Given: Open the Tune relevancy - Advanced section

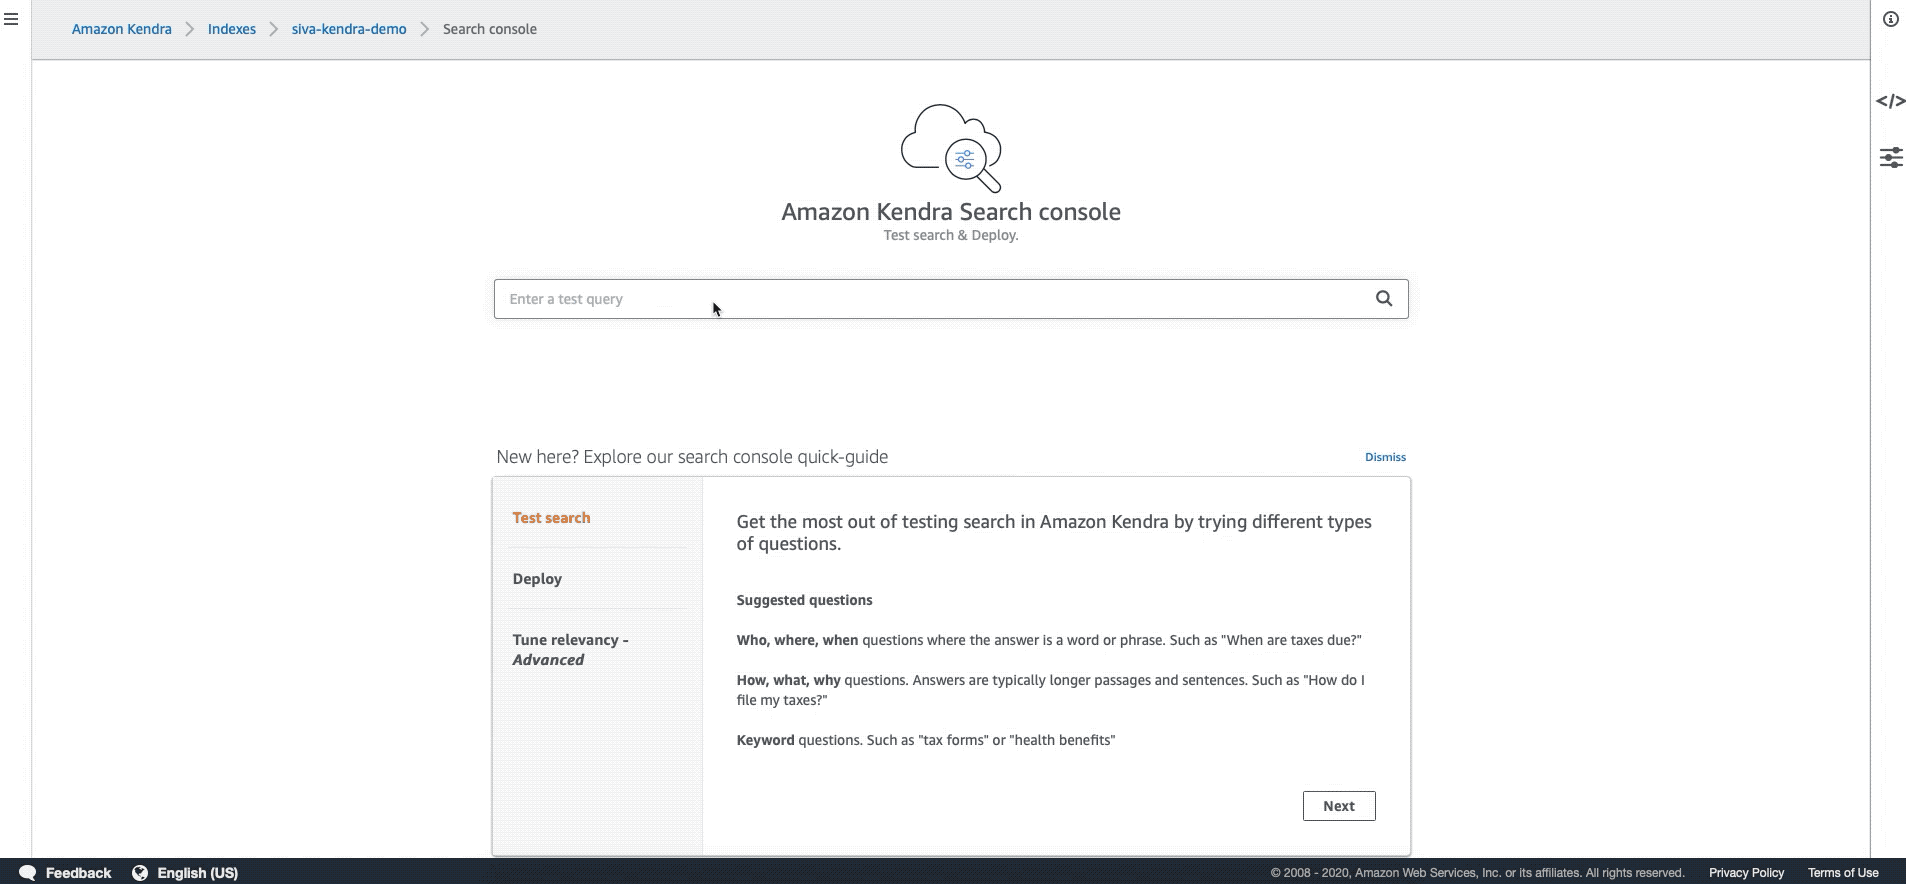Looking at the screenshot, I should point(570,649).
